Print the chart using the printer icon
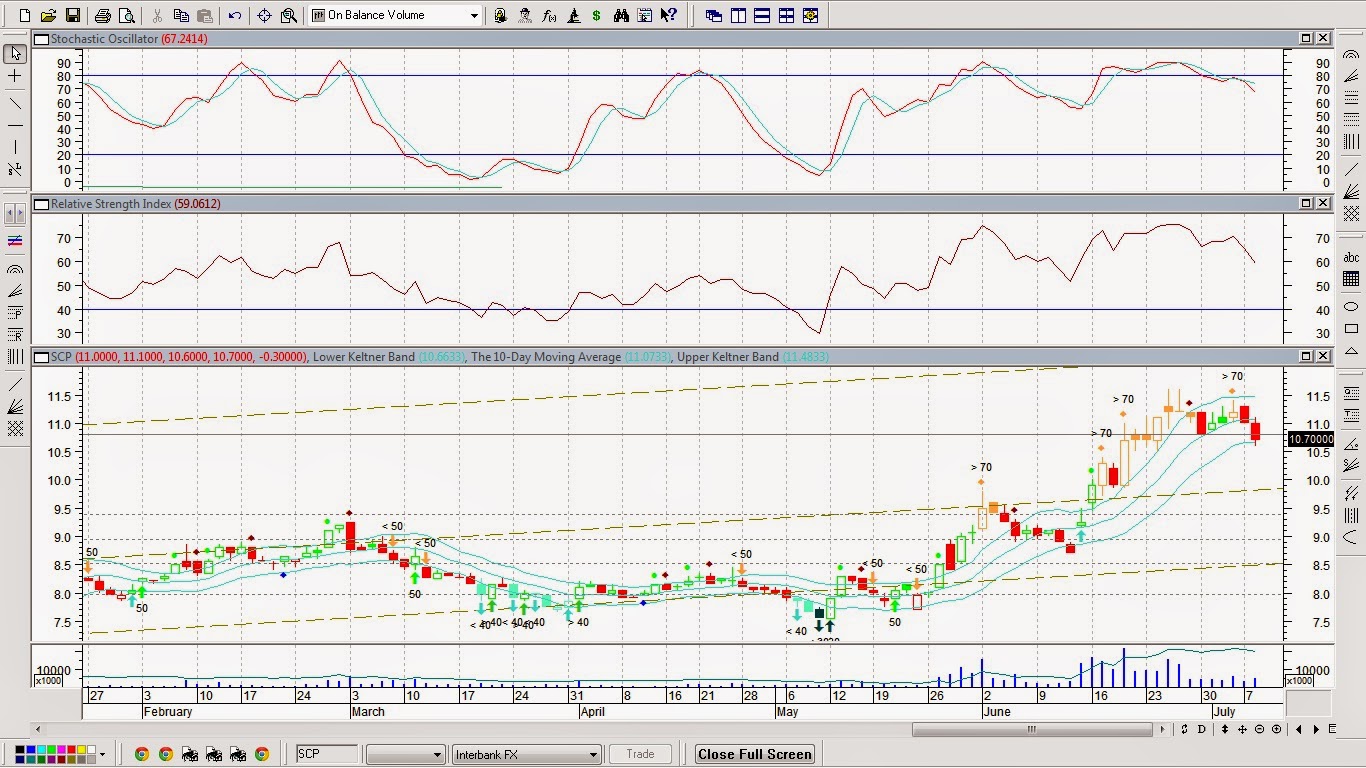 [x=102, y=15]
